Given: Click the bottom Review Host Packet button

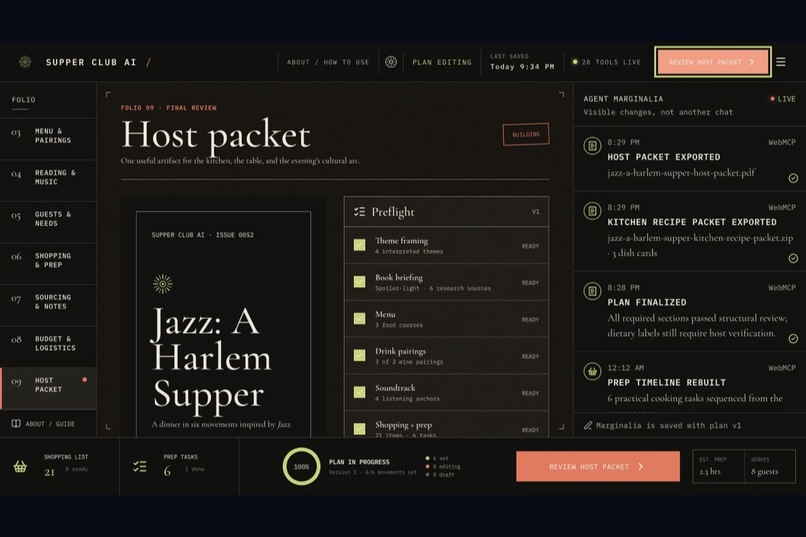Looking at the screenshot, I should coord(598,467).
